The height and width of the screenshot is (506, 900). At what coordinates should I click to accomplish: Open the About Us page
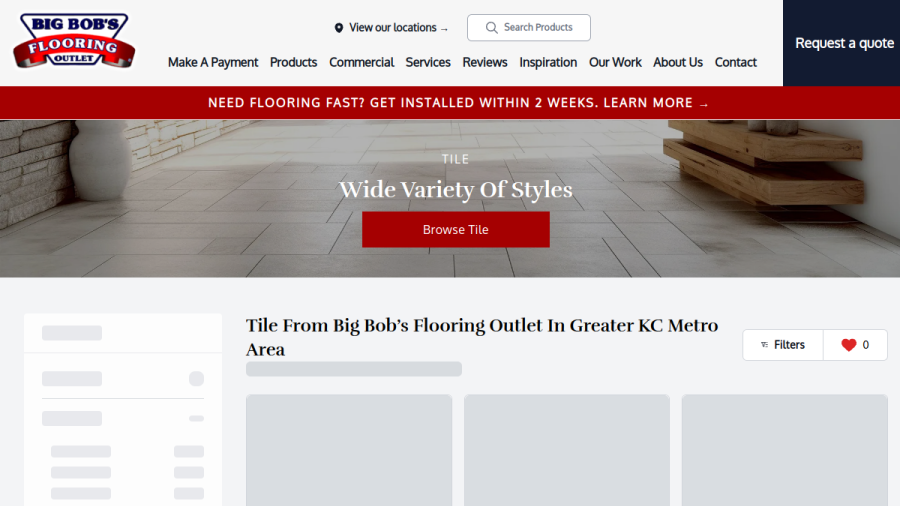(x=678, y=62)
